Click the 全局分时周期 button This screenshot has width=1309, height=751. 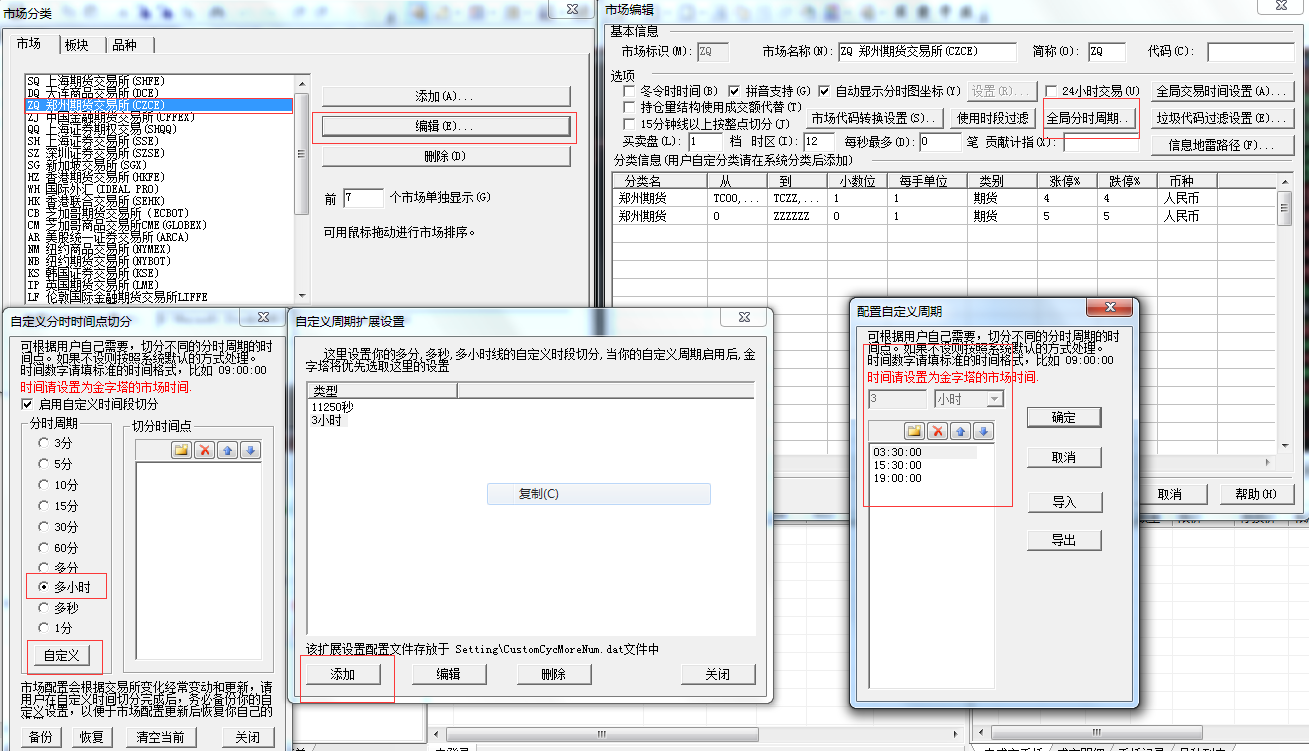click(1089, 118)
